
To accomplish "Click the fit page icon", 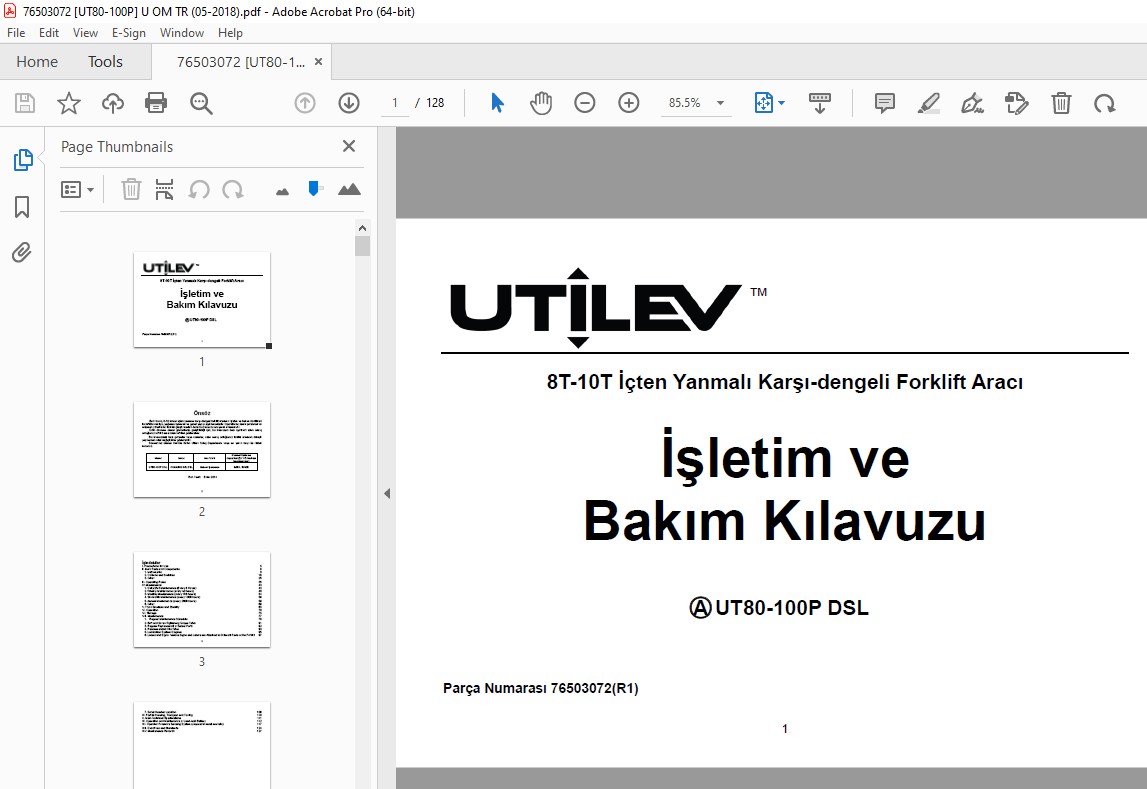I will click(x=763, y=103).
